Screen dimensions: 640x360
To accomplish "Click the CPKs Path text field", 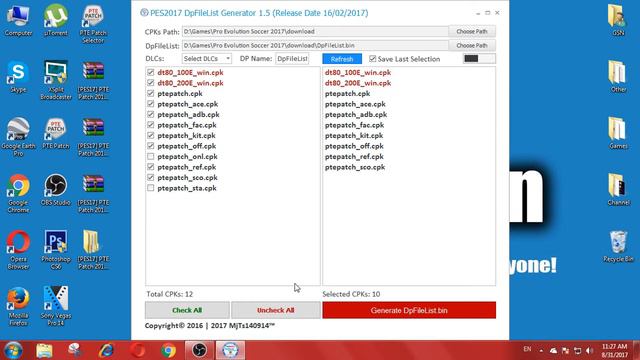I will tap(315, 31).
